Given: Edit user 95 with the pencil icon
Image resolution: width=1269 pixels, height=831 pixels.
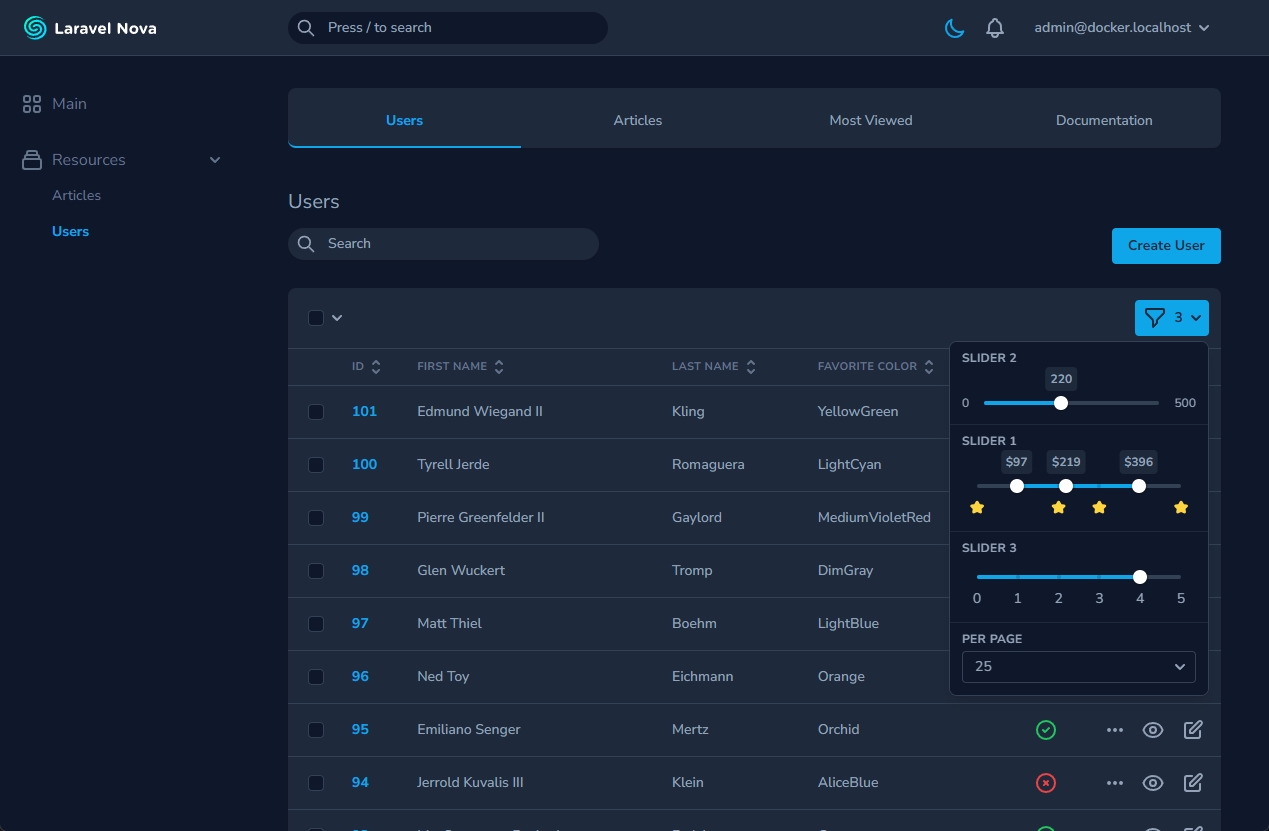Looking at the screenshot, I should point(1192,730).
